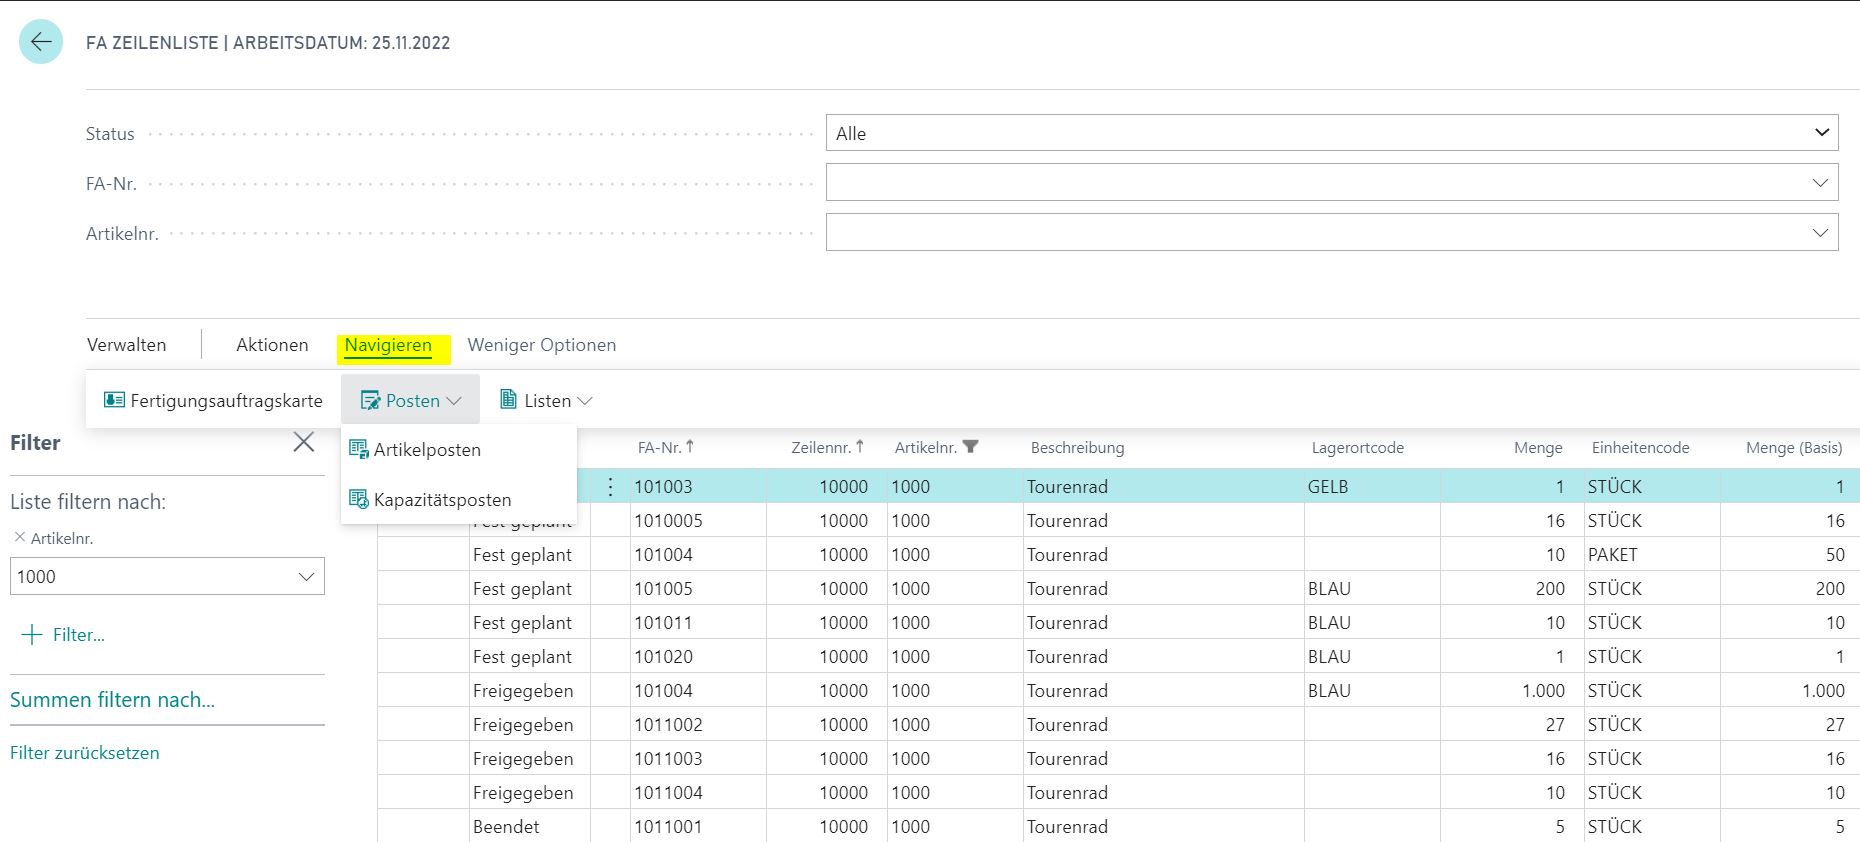The height and width of the screenshot is (842, 1860).
Task: Click the Posten menu icon
Action: coord(370,401)
